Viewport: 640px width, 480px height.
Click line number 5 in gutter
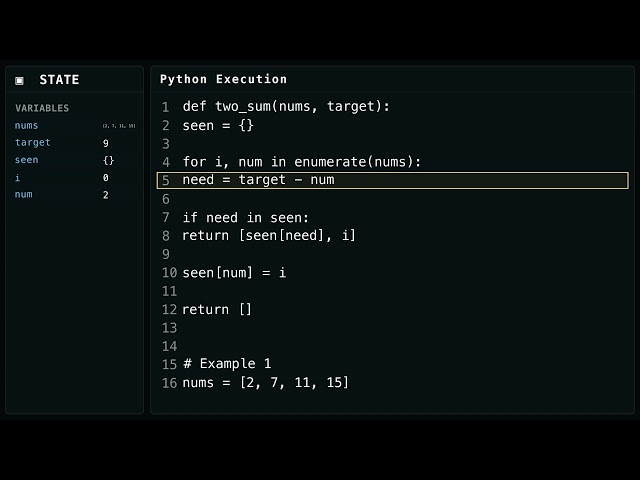166,180
